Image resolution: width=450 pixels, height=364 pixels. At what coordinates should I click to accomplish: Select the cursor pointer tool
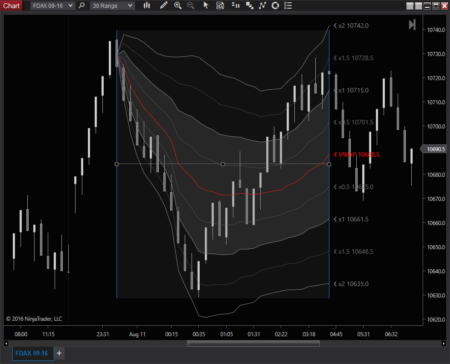pyautogui.click(x=206, y=5)
